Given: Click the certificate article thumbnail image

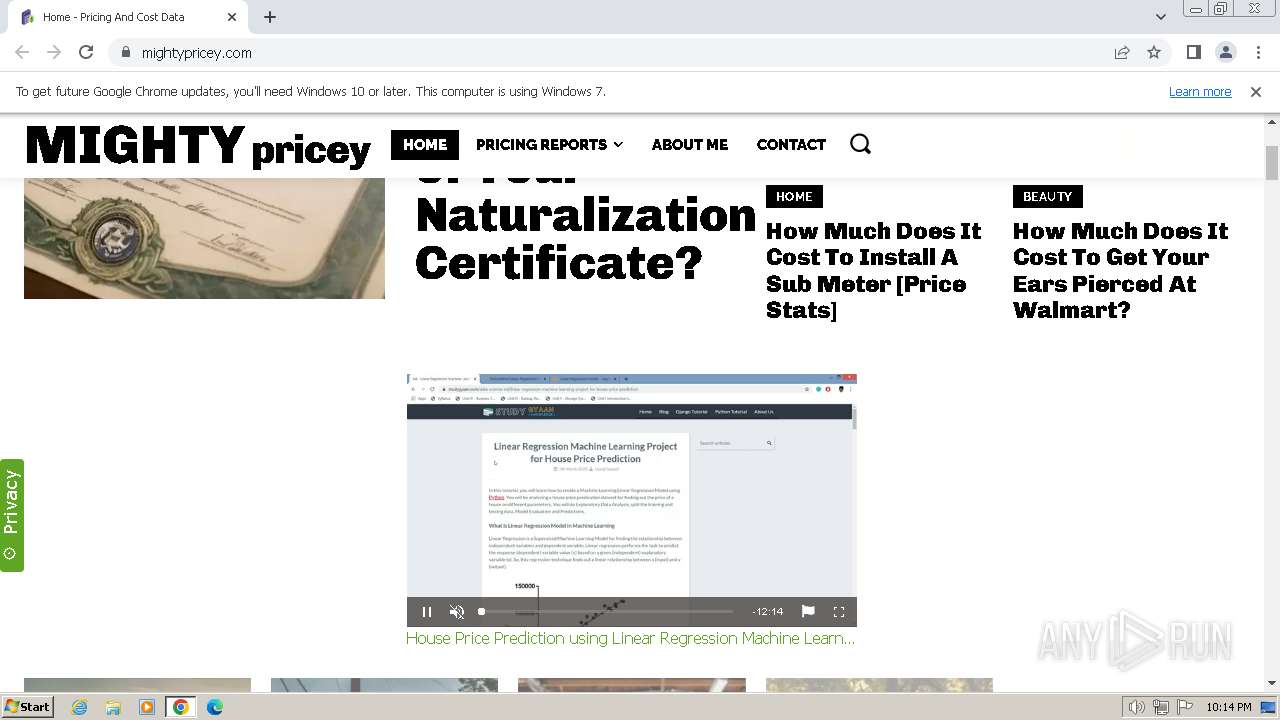Looking at the screenshot, I should pos(204,238).
